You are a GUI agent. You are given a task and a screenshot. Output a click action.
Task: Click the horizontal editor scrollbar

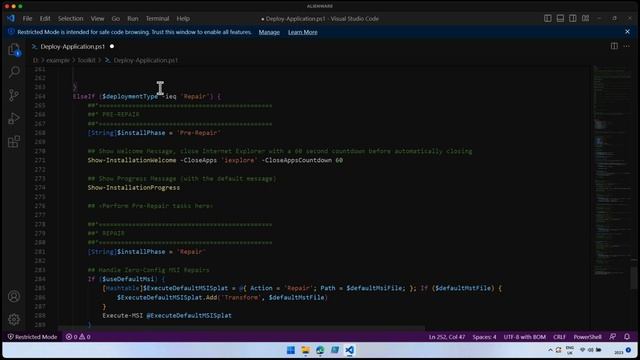pos(242,328)
